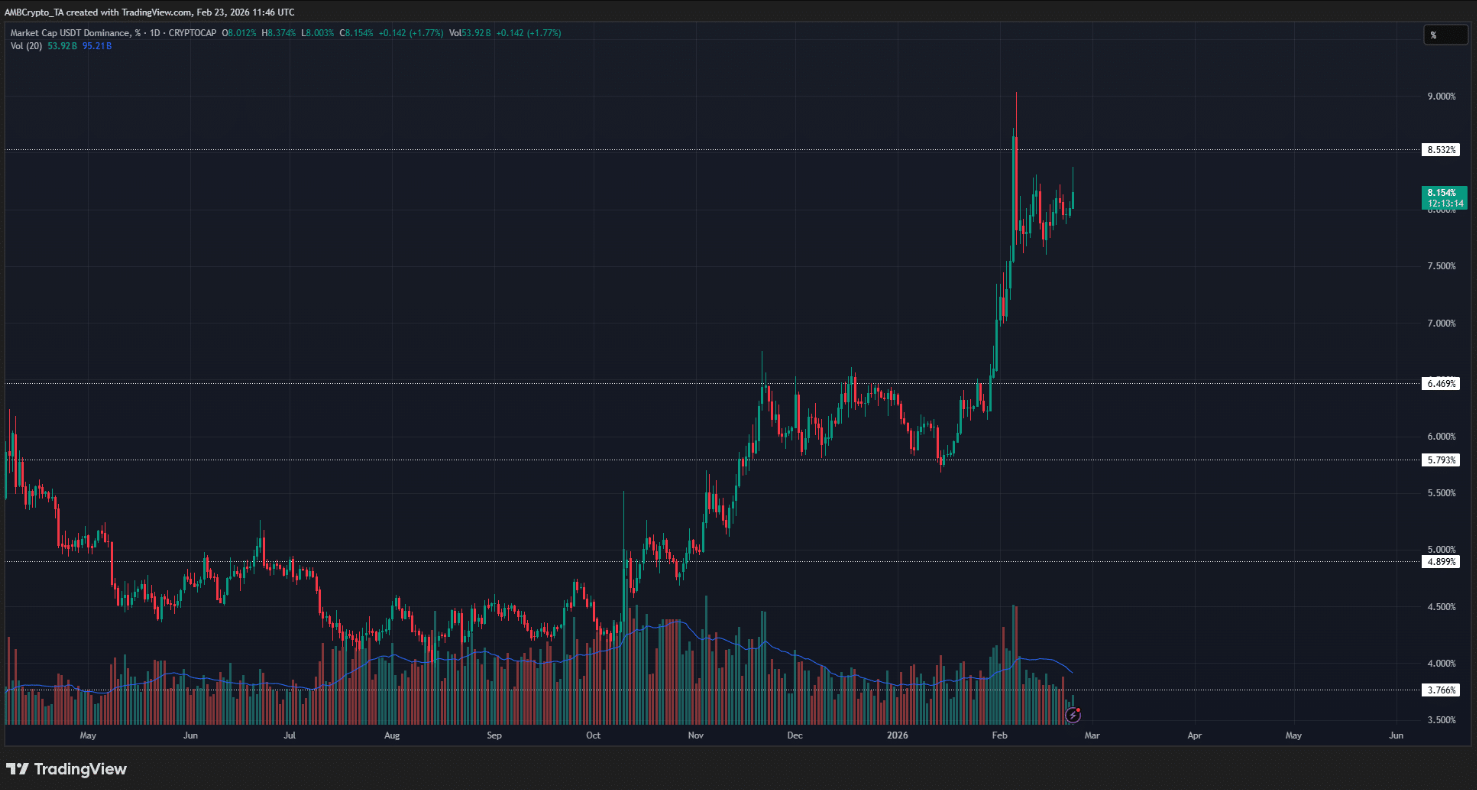Select the 2026 label on the time axis

[x=896, y=735]
